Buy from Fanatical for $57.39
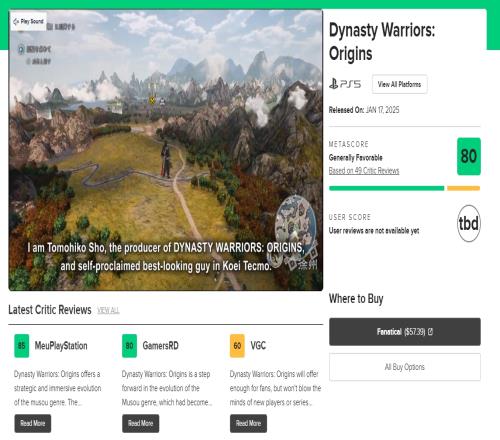 click(405, 332)
